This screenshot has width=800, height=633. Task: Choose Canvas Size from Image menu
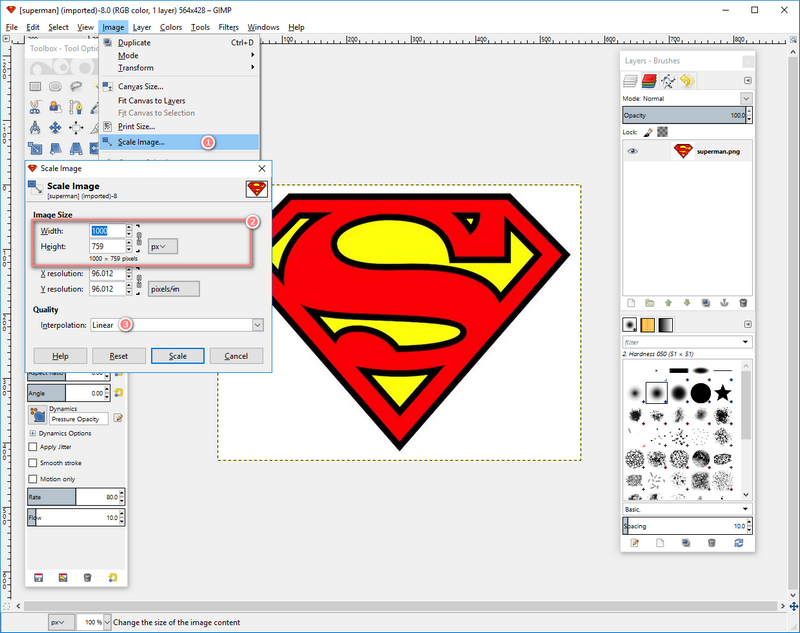click(x=140, y=87)
